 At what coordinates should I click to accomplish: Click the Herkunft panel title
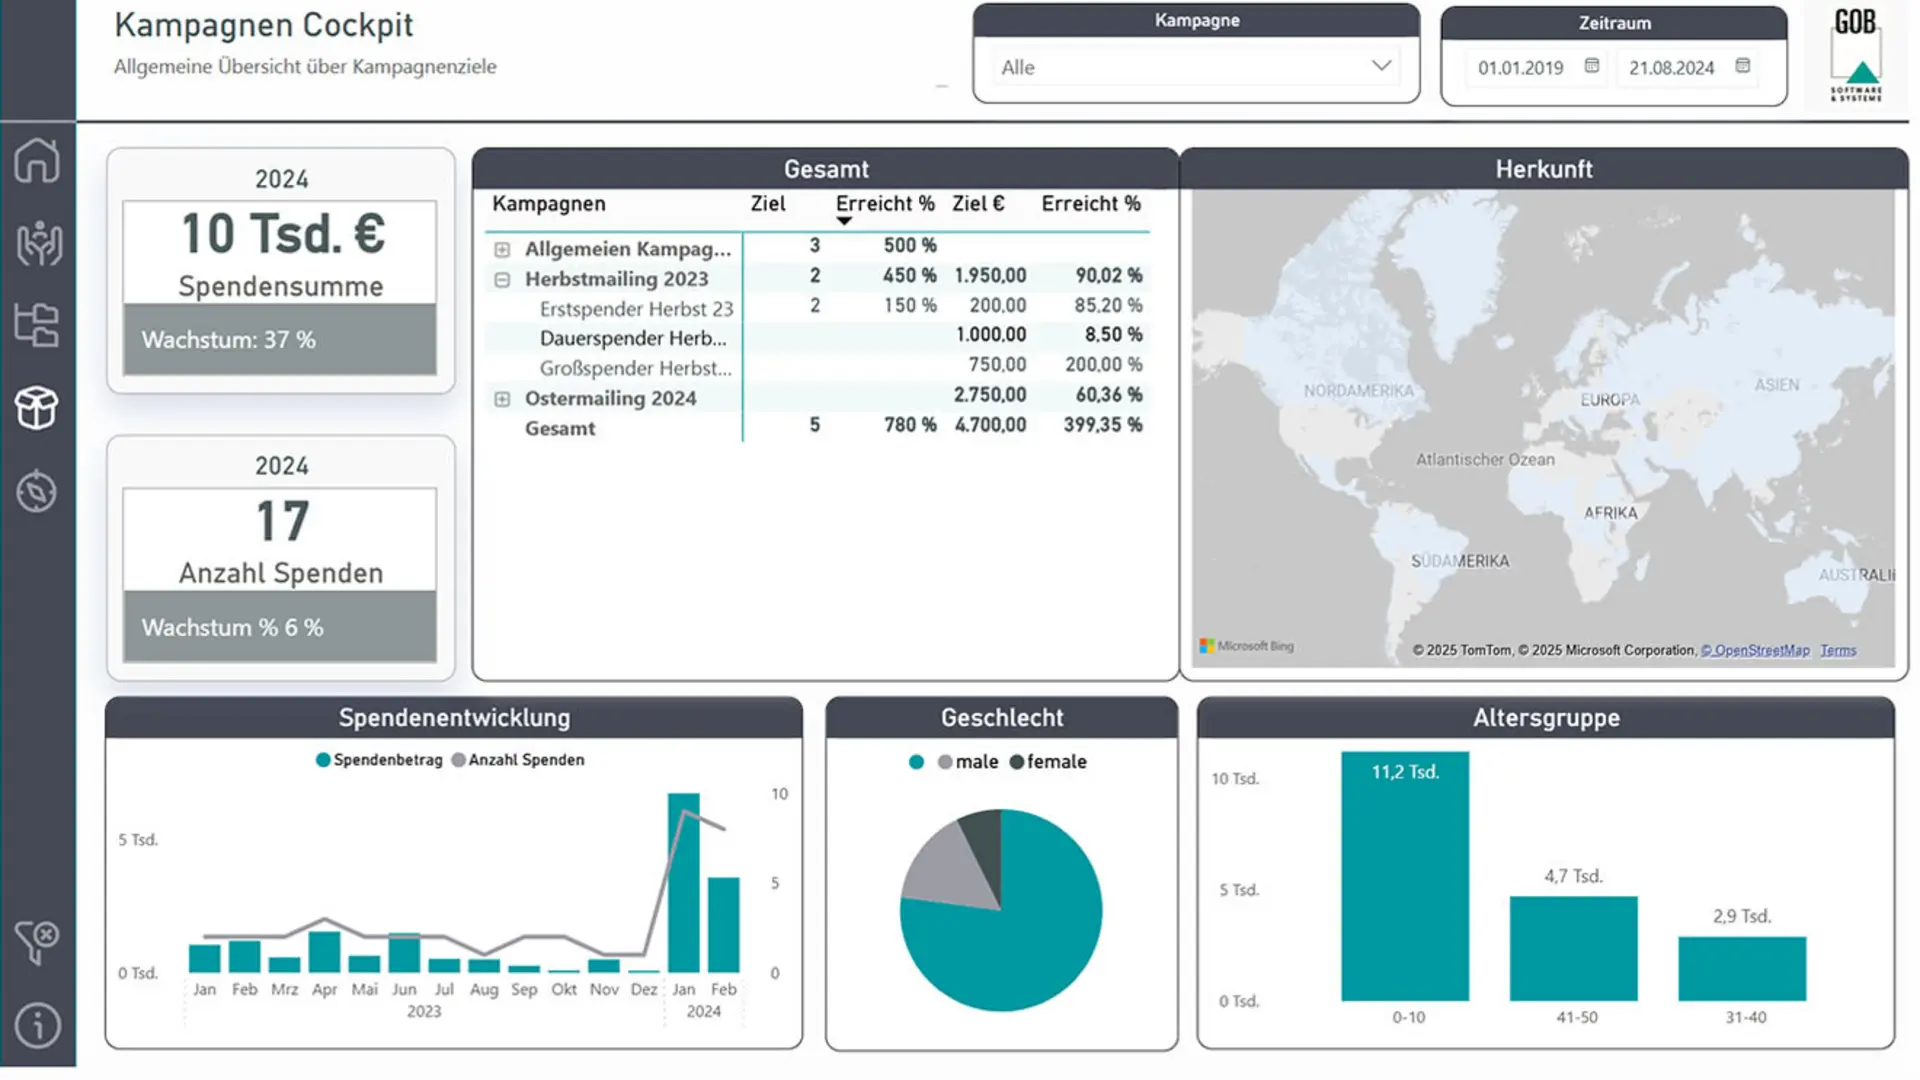[x=1544, y=169]
